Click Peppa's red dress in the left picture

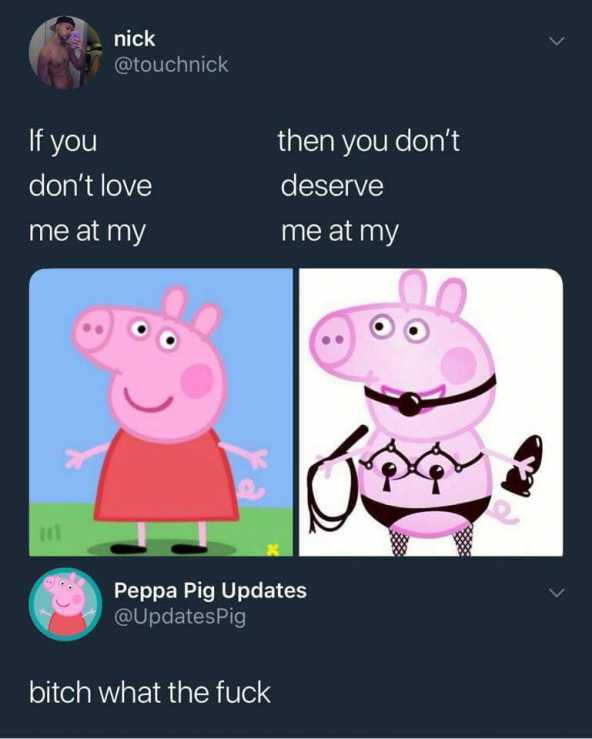pyautogui.click(x=166, y=476)
